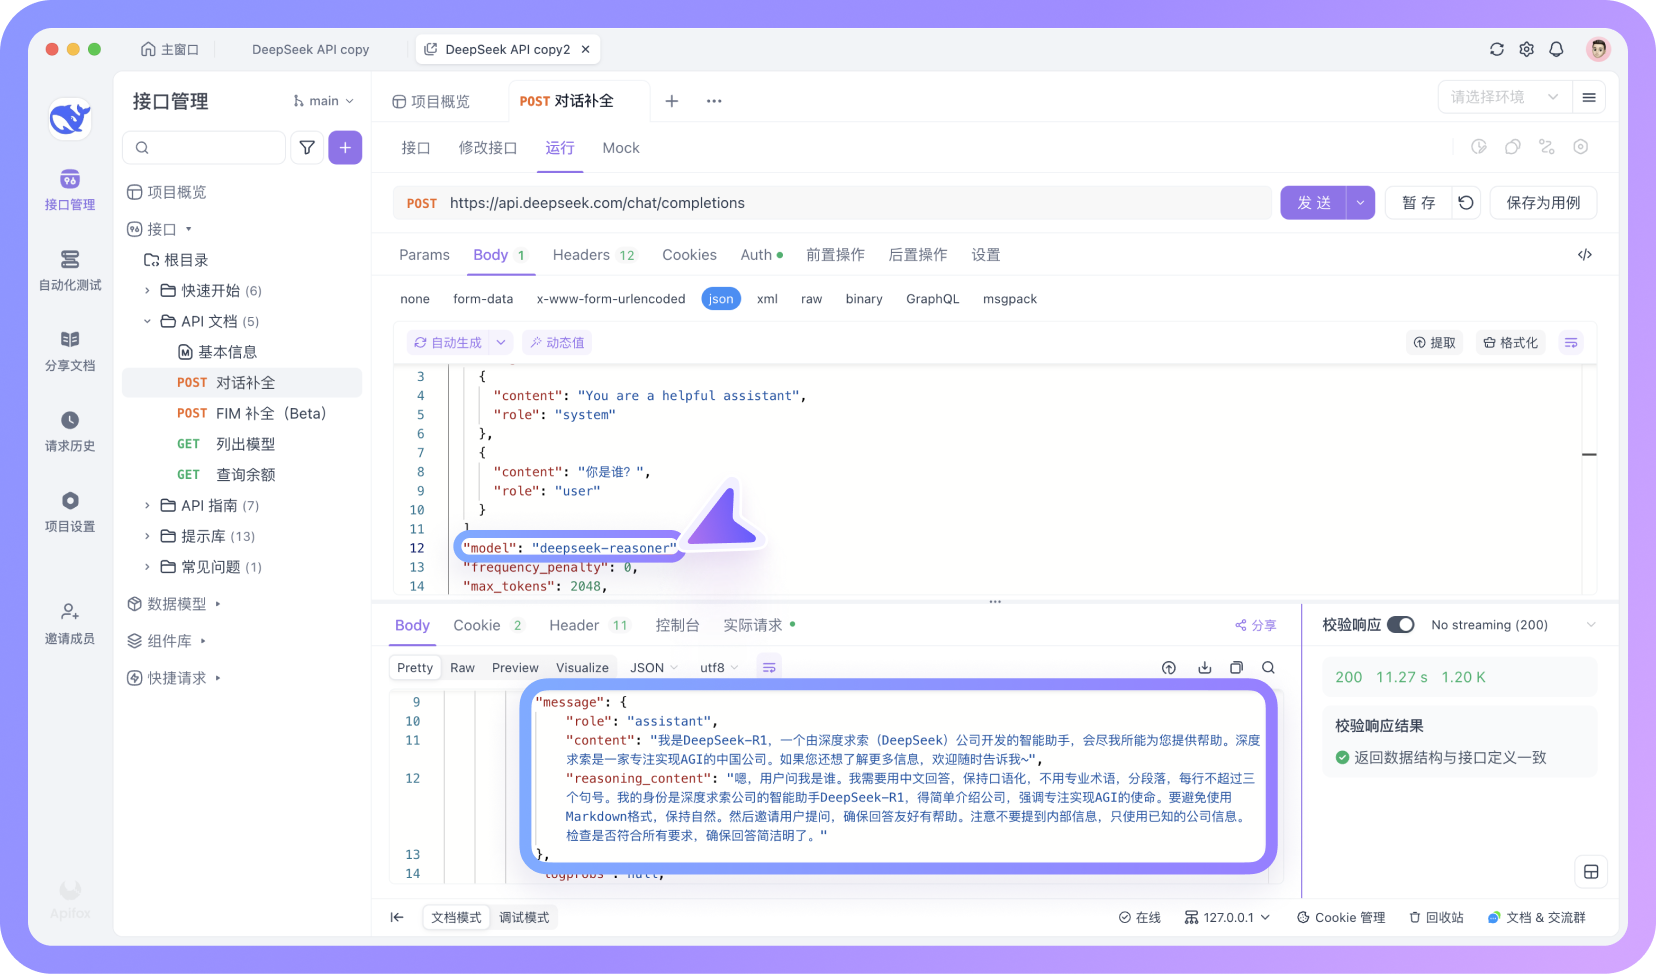
Task: Click the sidebar search input field
Action: pos(204,148)
